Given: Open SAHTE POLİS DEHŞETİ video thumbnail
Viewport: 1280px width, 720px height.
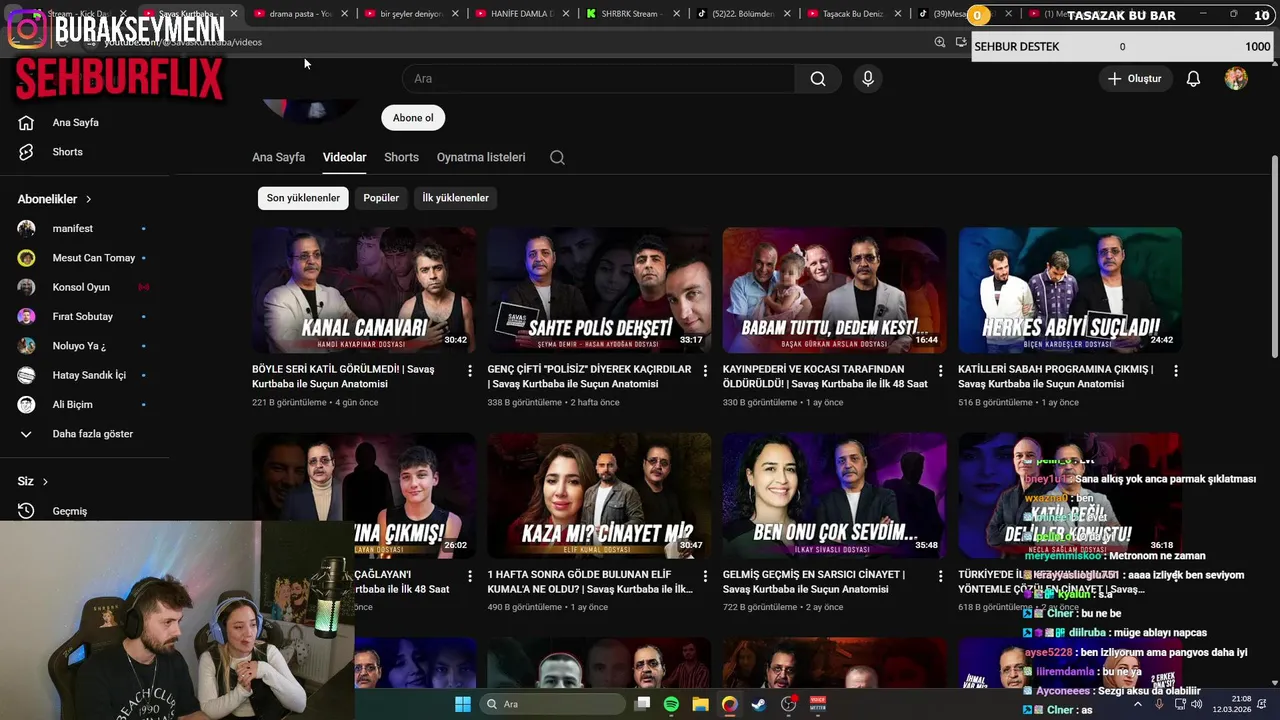Looking at the screenshot, I should point(599,290).
